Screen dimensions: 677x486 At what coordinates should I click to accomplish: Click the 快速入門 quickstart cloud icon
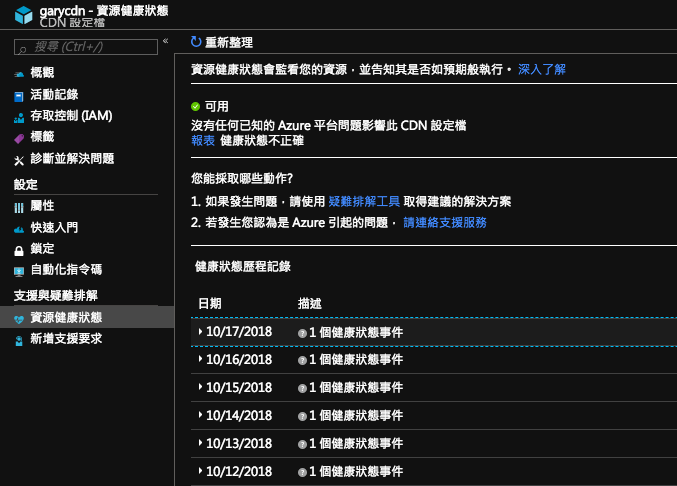[19, 230]
